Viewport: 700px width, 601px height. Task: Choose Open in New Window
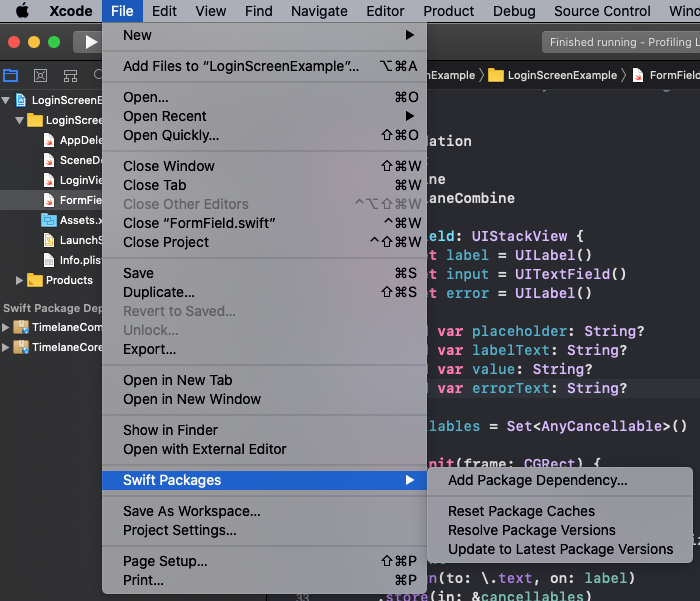click(264, 399)
